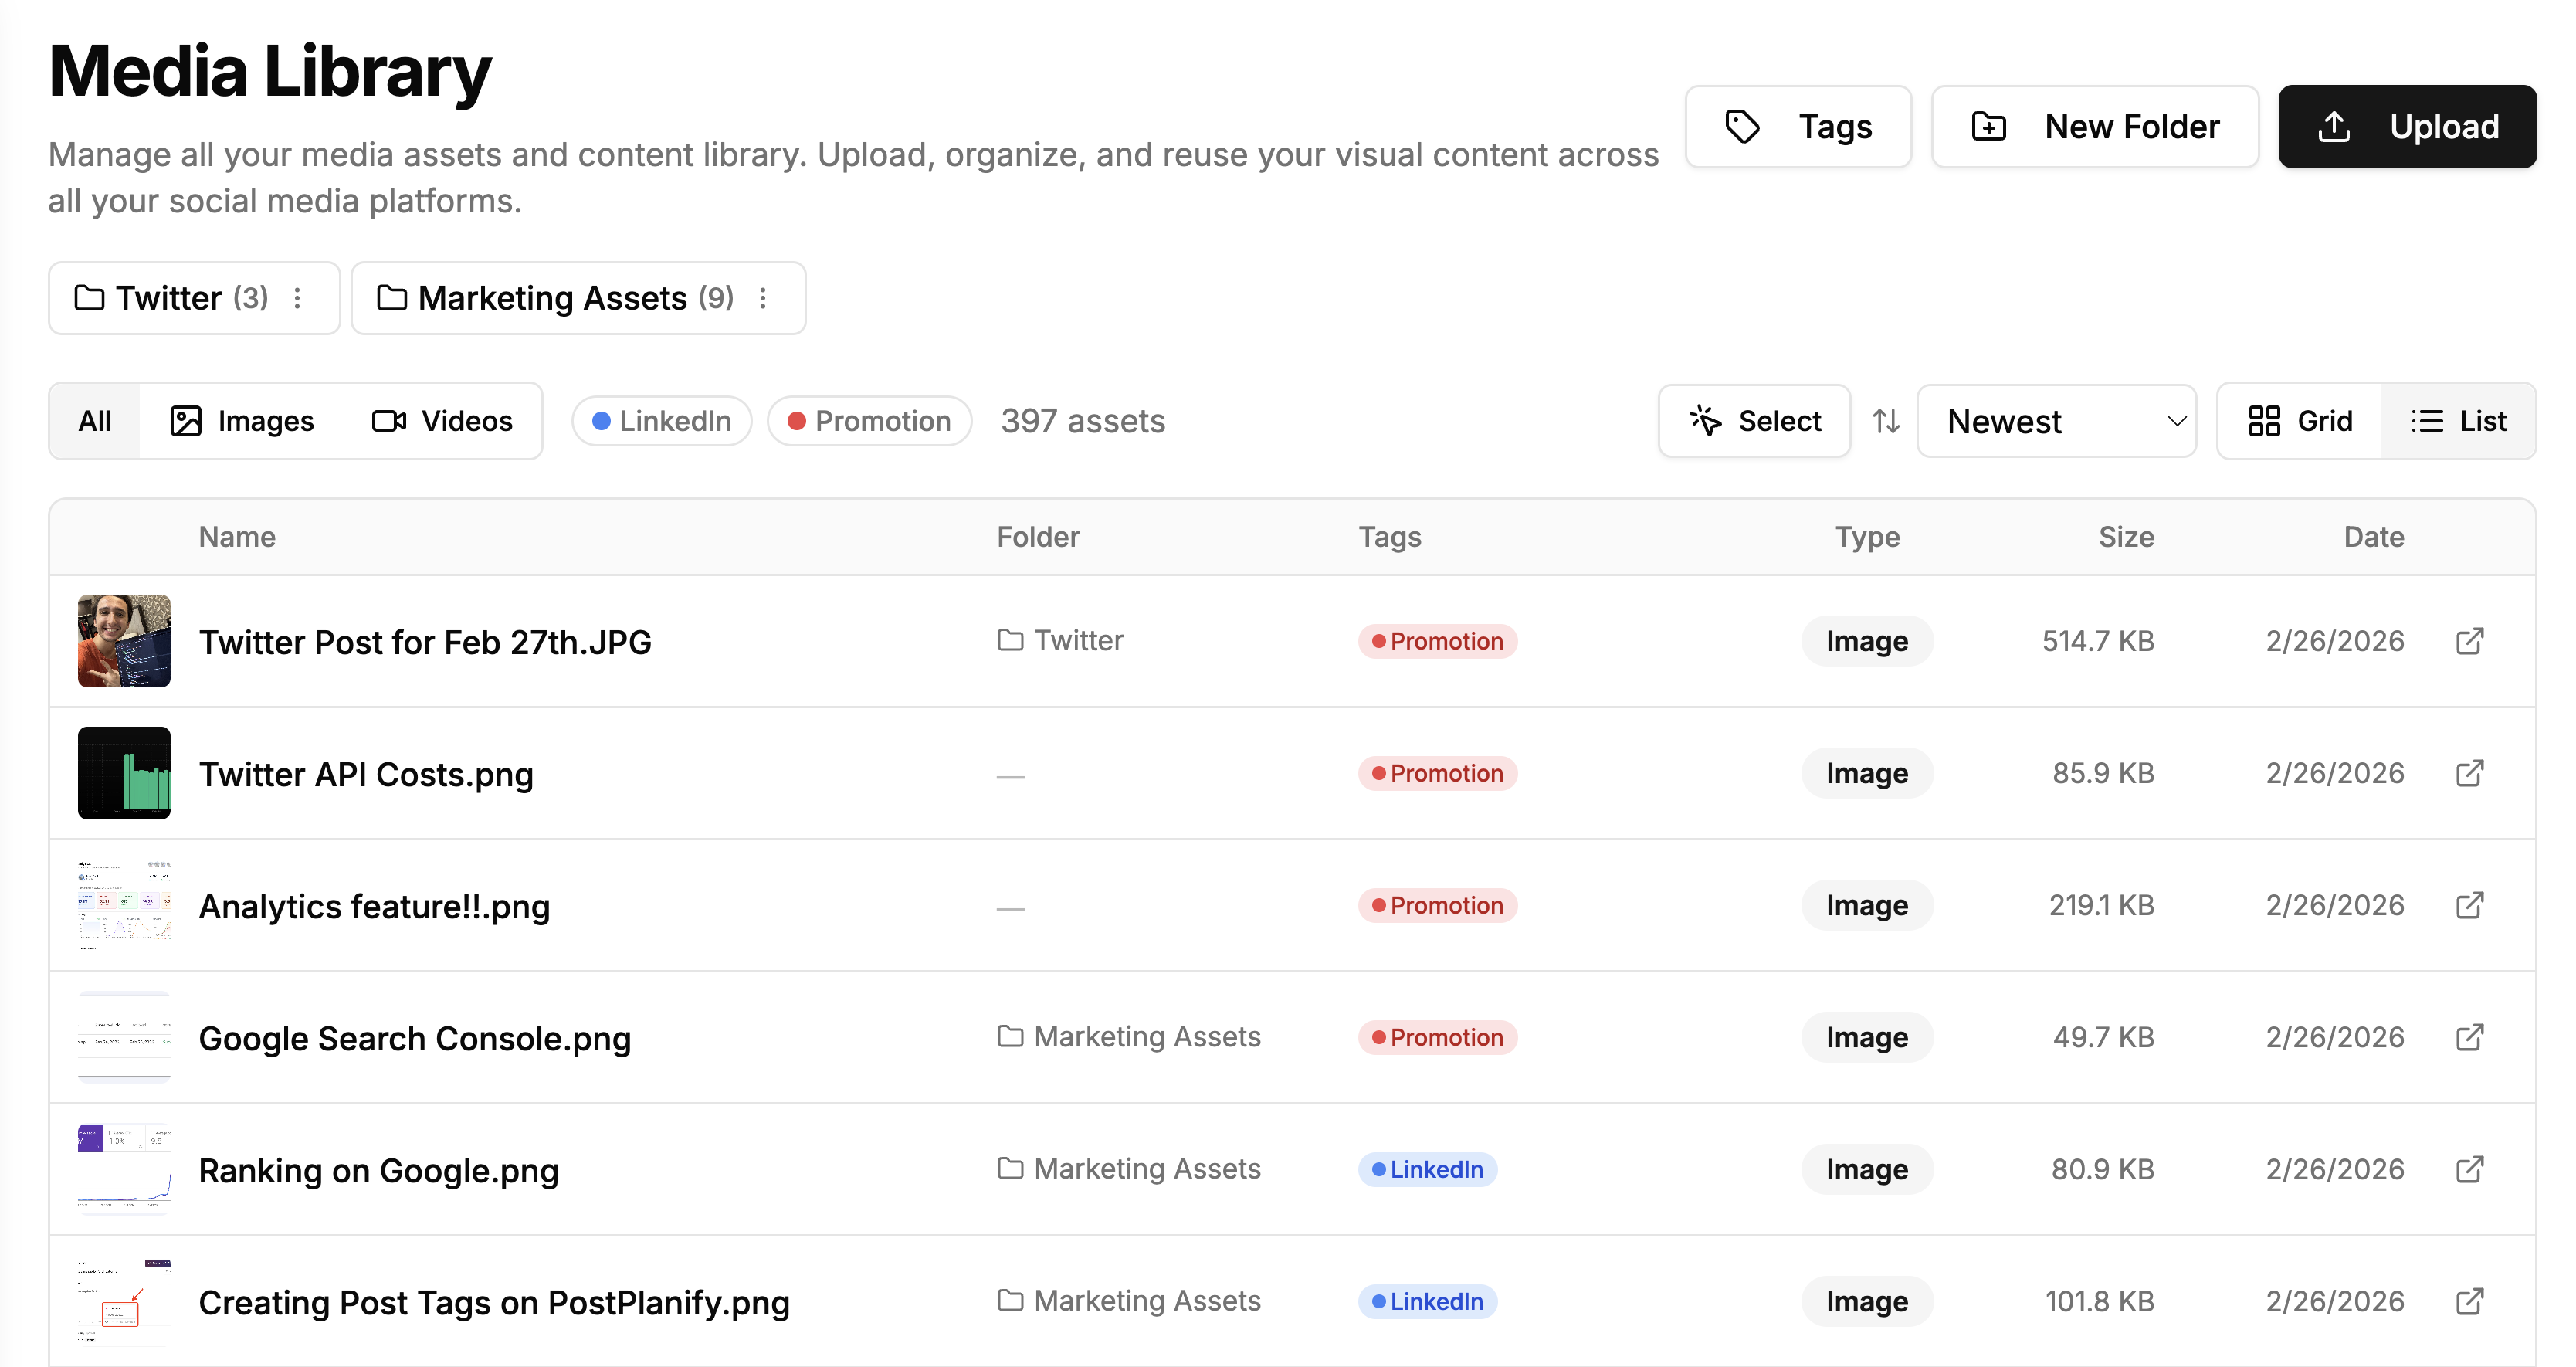This screenshot has width=2576, height=1367.
Task: Click external link icon for Analytics feature!!.png
Action: tap(2469, 905)
